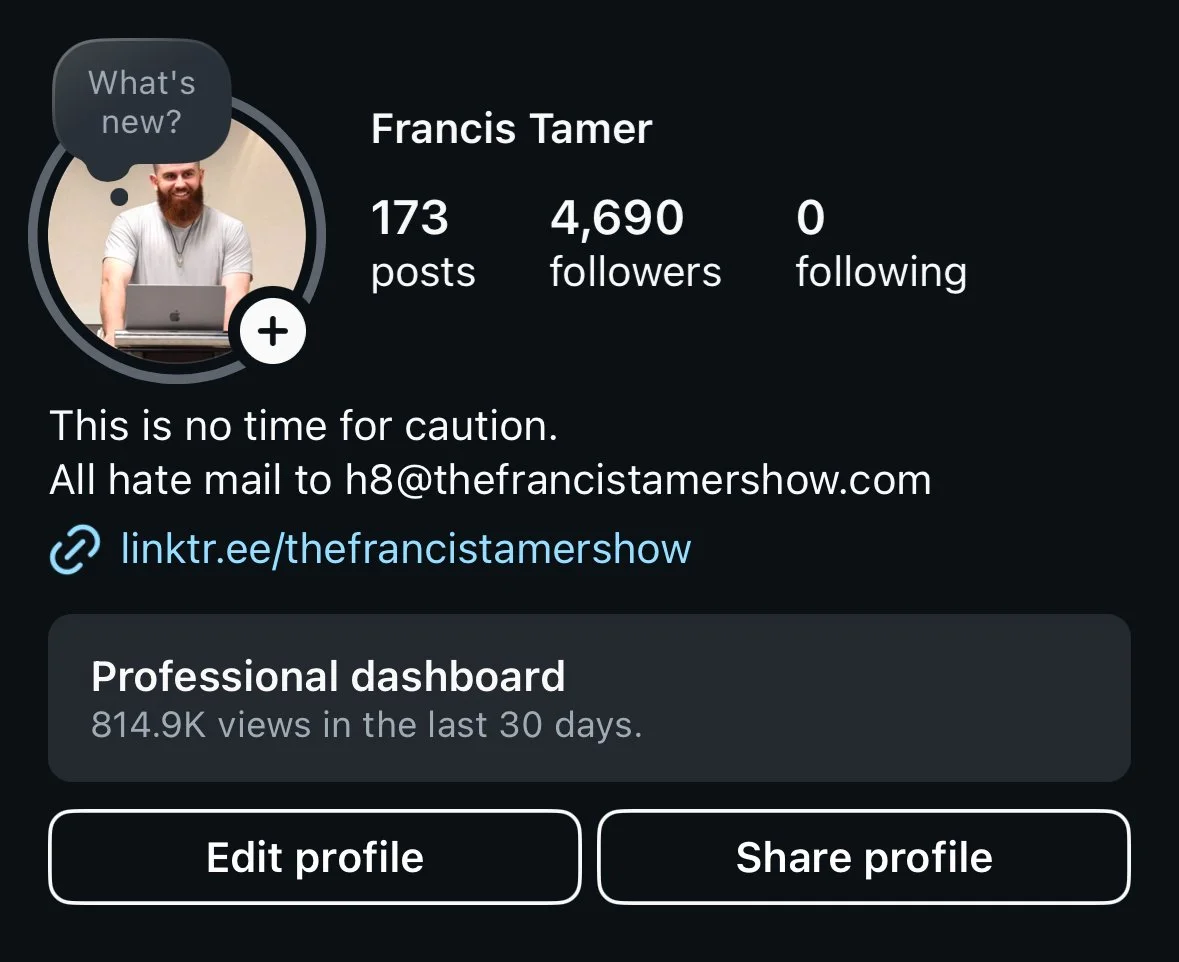The width and height of the screenshot is (1179, 962).
Task: Click the "following" label
Action: tap(881, 273)
